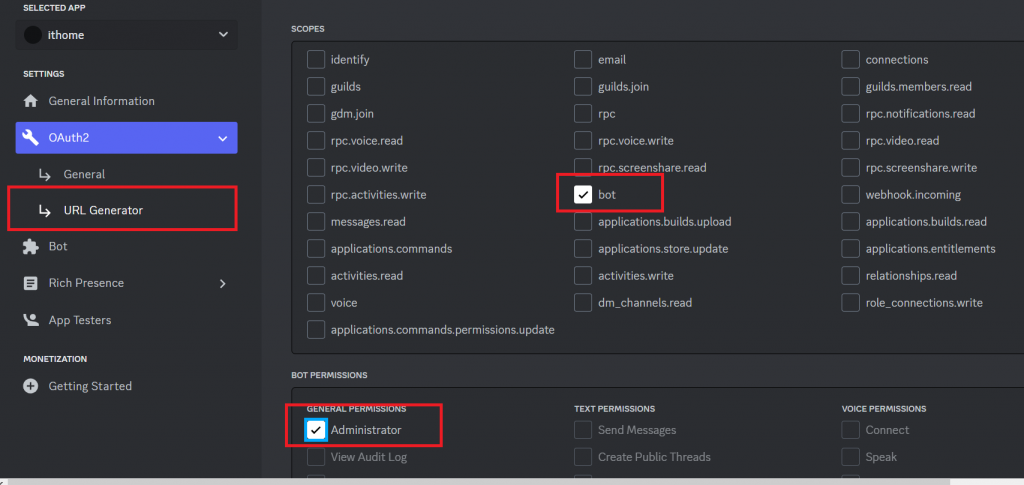Expand the Rich Presence submenu arrow
The image size is (1024, 485).
[223, 283]
